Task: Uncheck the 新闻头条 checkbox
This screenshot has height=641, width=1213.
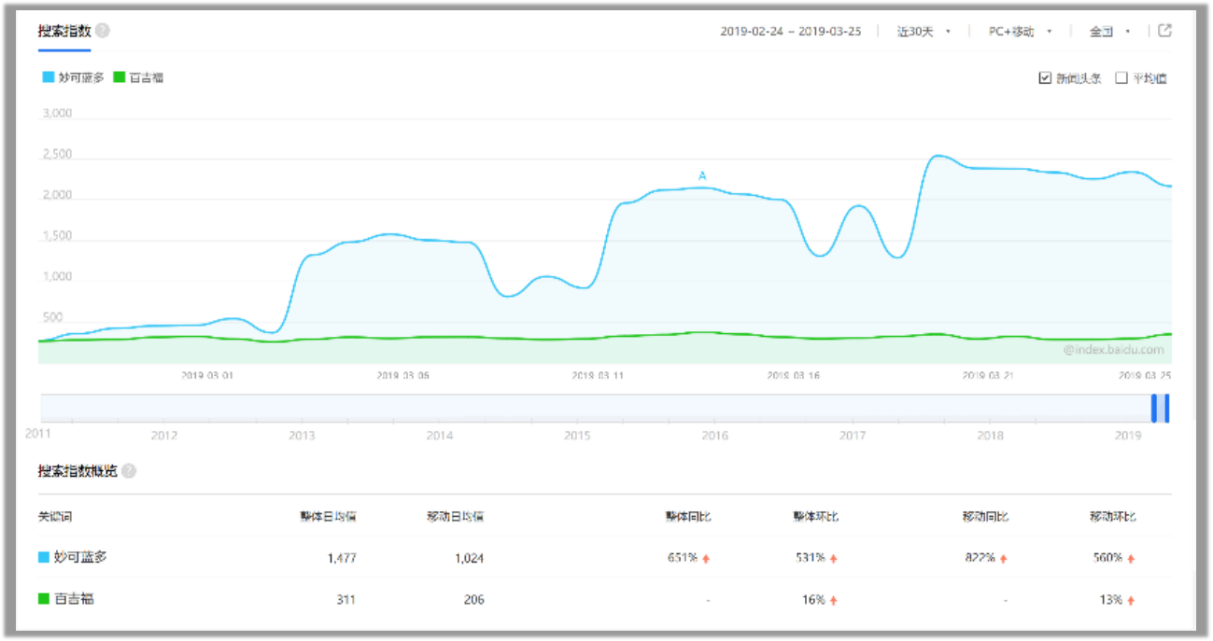Action: (x=1045, y=78)
